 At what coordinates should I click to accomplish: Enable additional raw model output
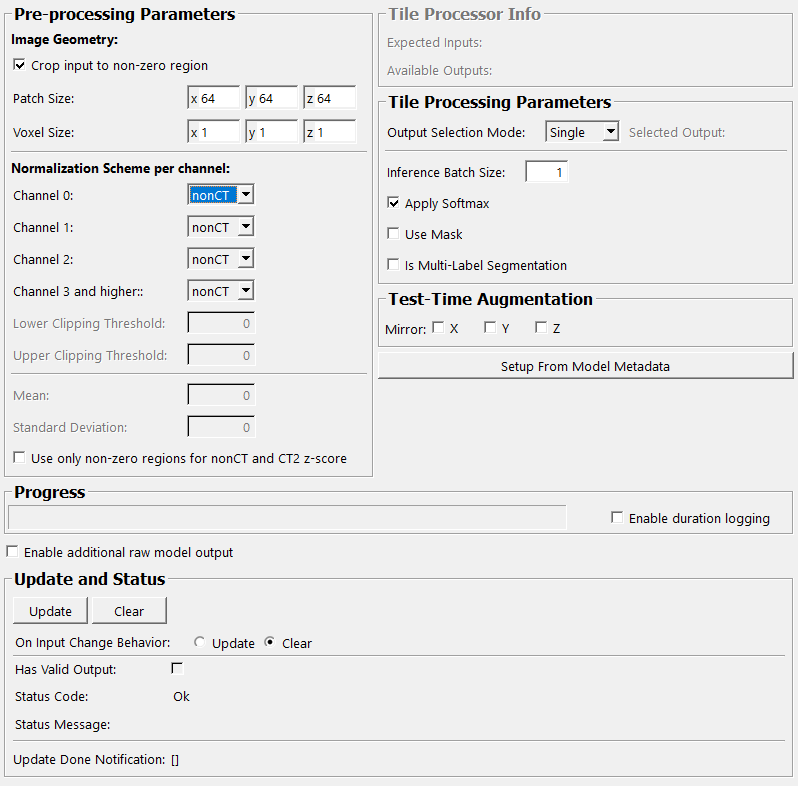click(x=12, y=552)
